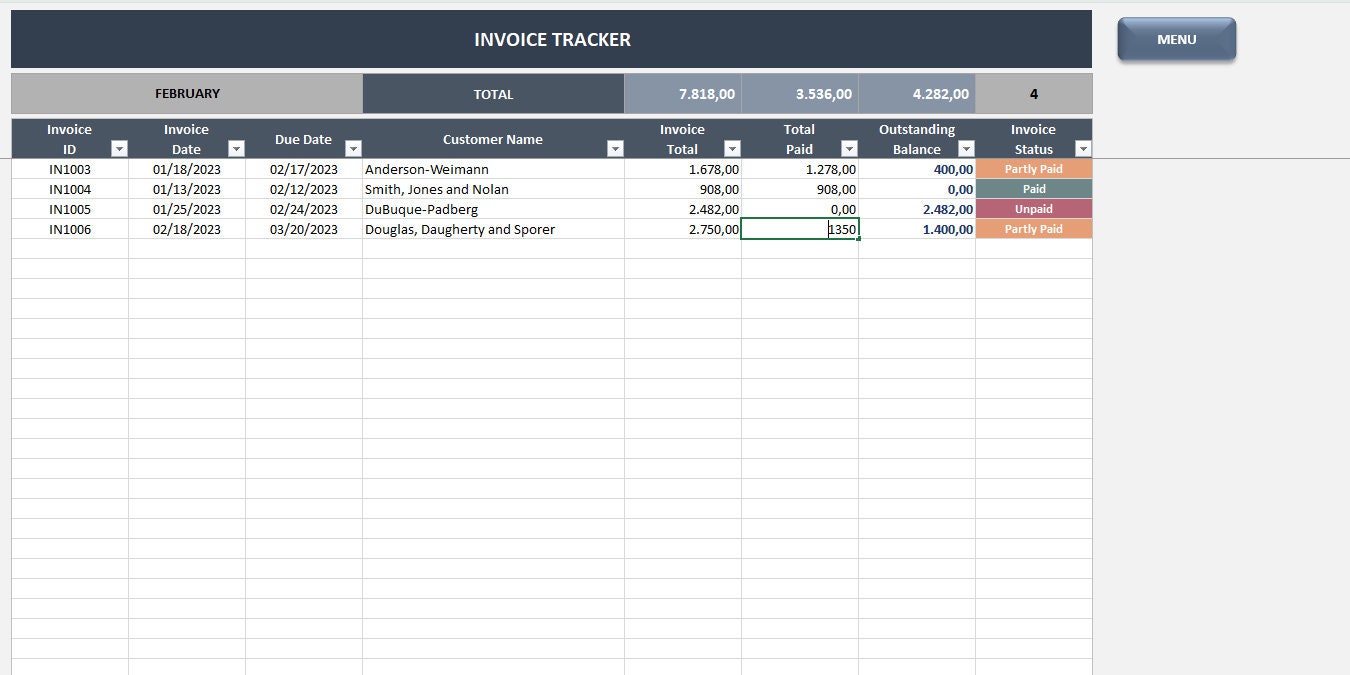The height and width of the screenshot is (675, 1350).
Task: Click the invoice count showing 4
Action: [1033, 92]
